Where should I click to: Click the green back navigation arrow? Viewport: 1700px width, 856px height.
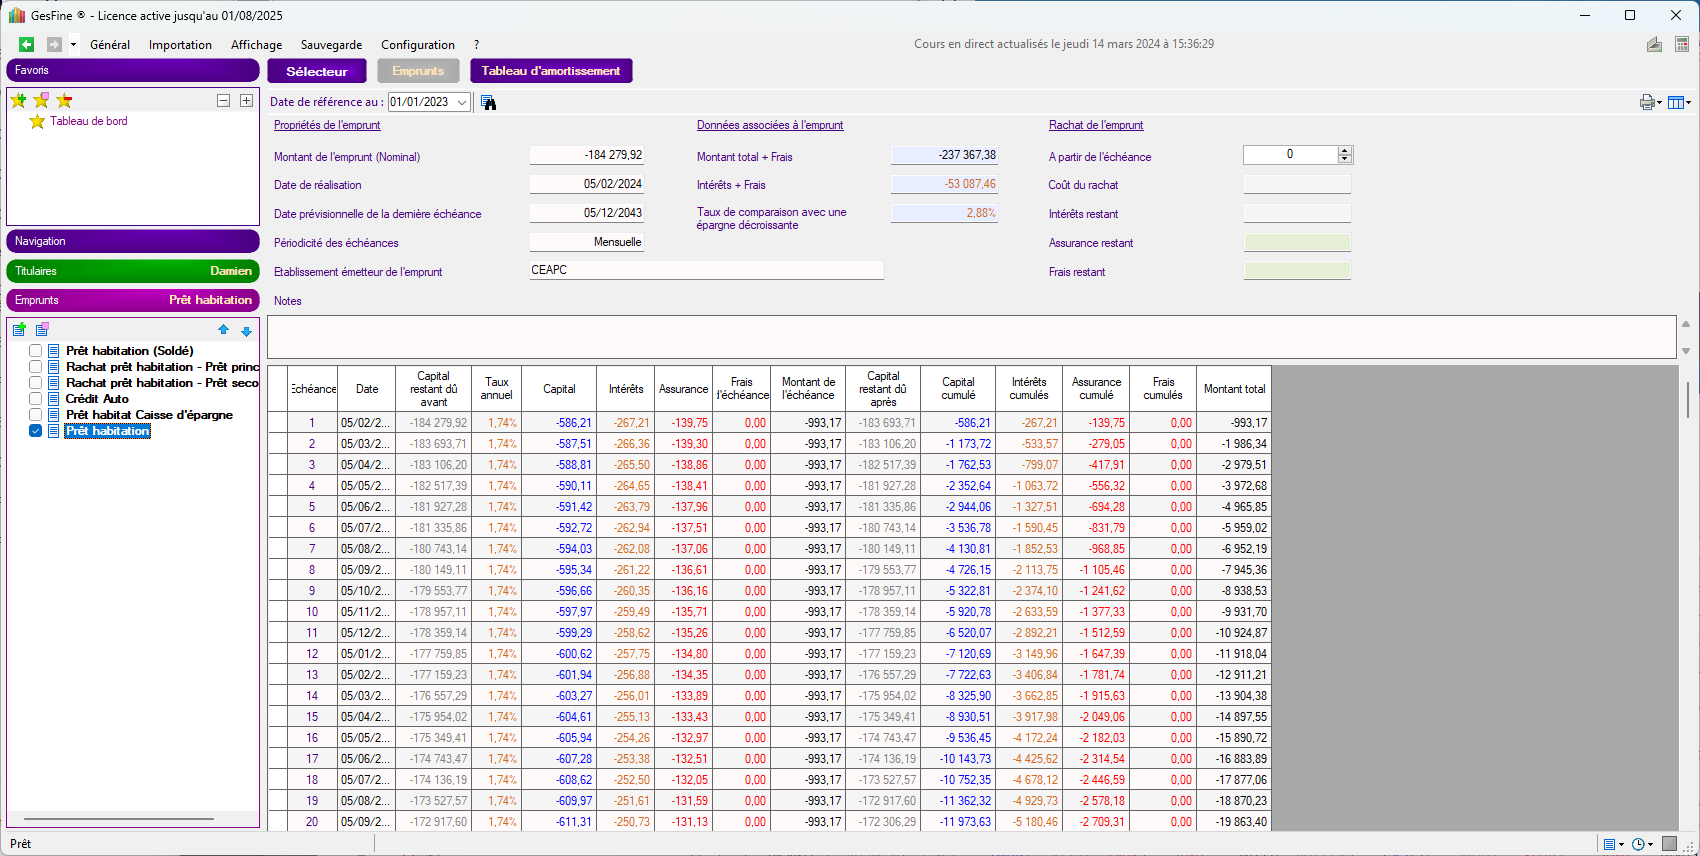tap(26, 44)
